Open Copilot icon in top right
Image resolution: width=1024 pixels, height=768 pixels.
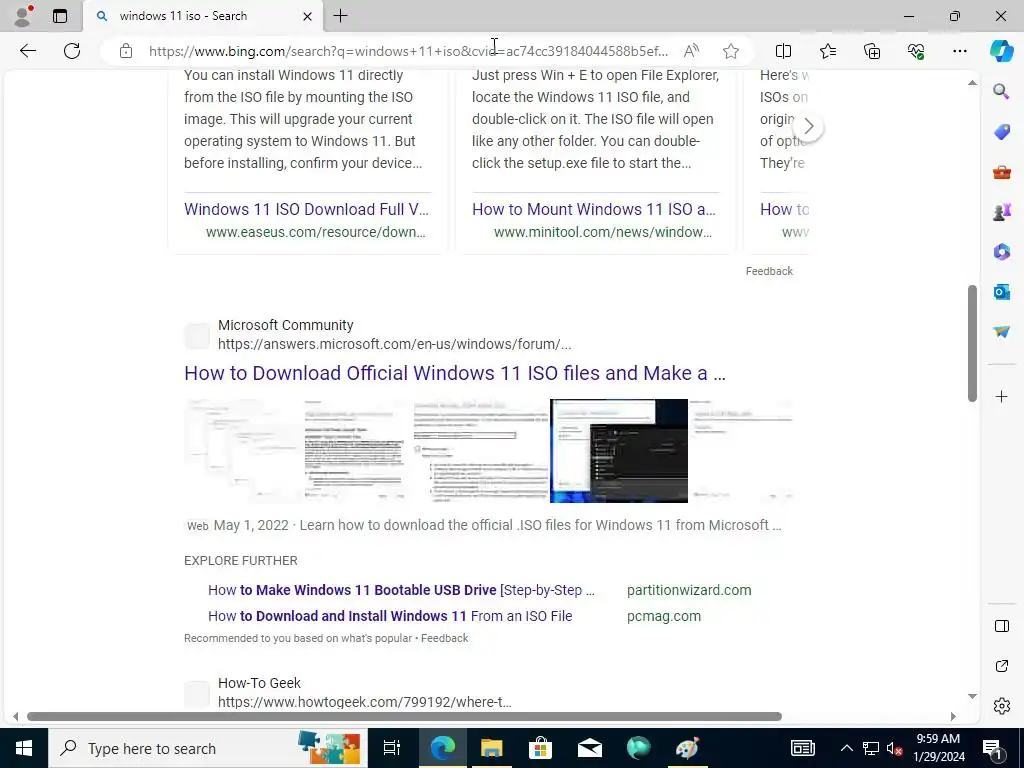click(x=1001, y=51)
